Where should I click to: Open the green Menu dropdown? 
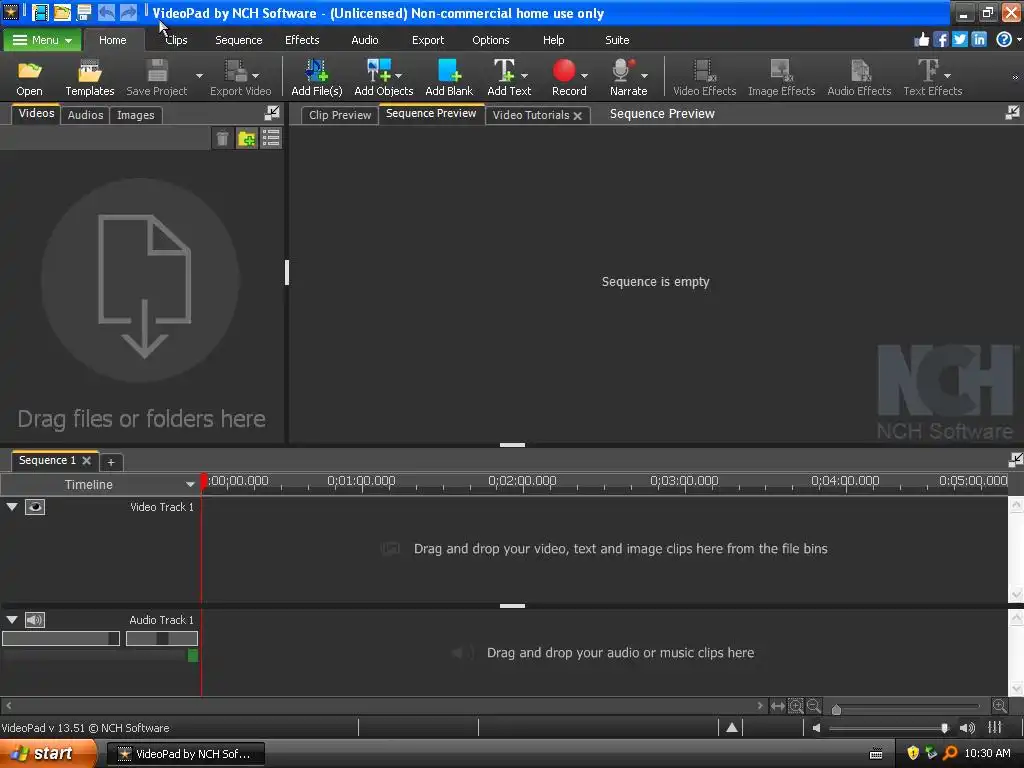(42, 40)
